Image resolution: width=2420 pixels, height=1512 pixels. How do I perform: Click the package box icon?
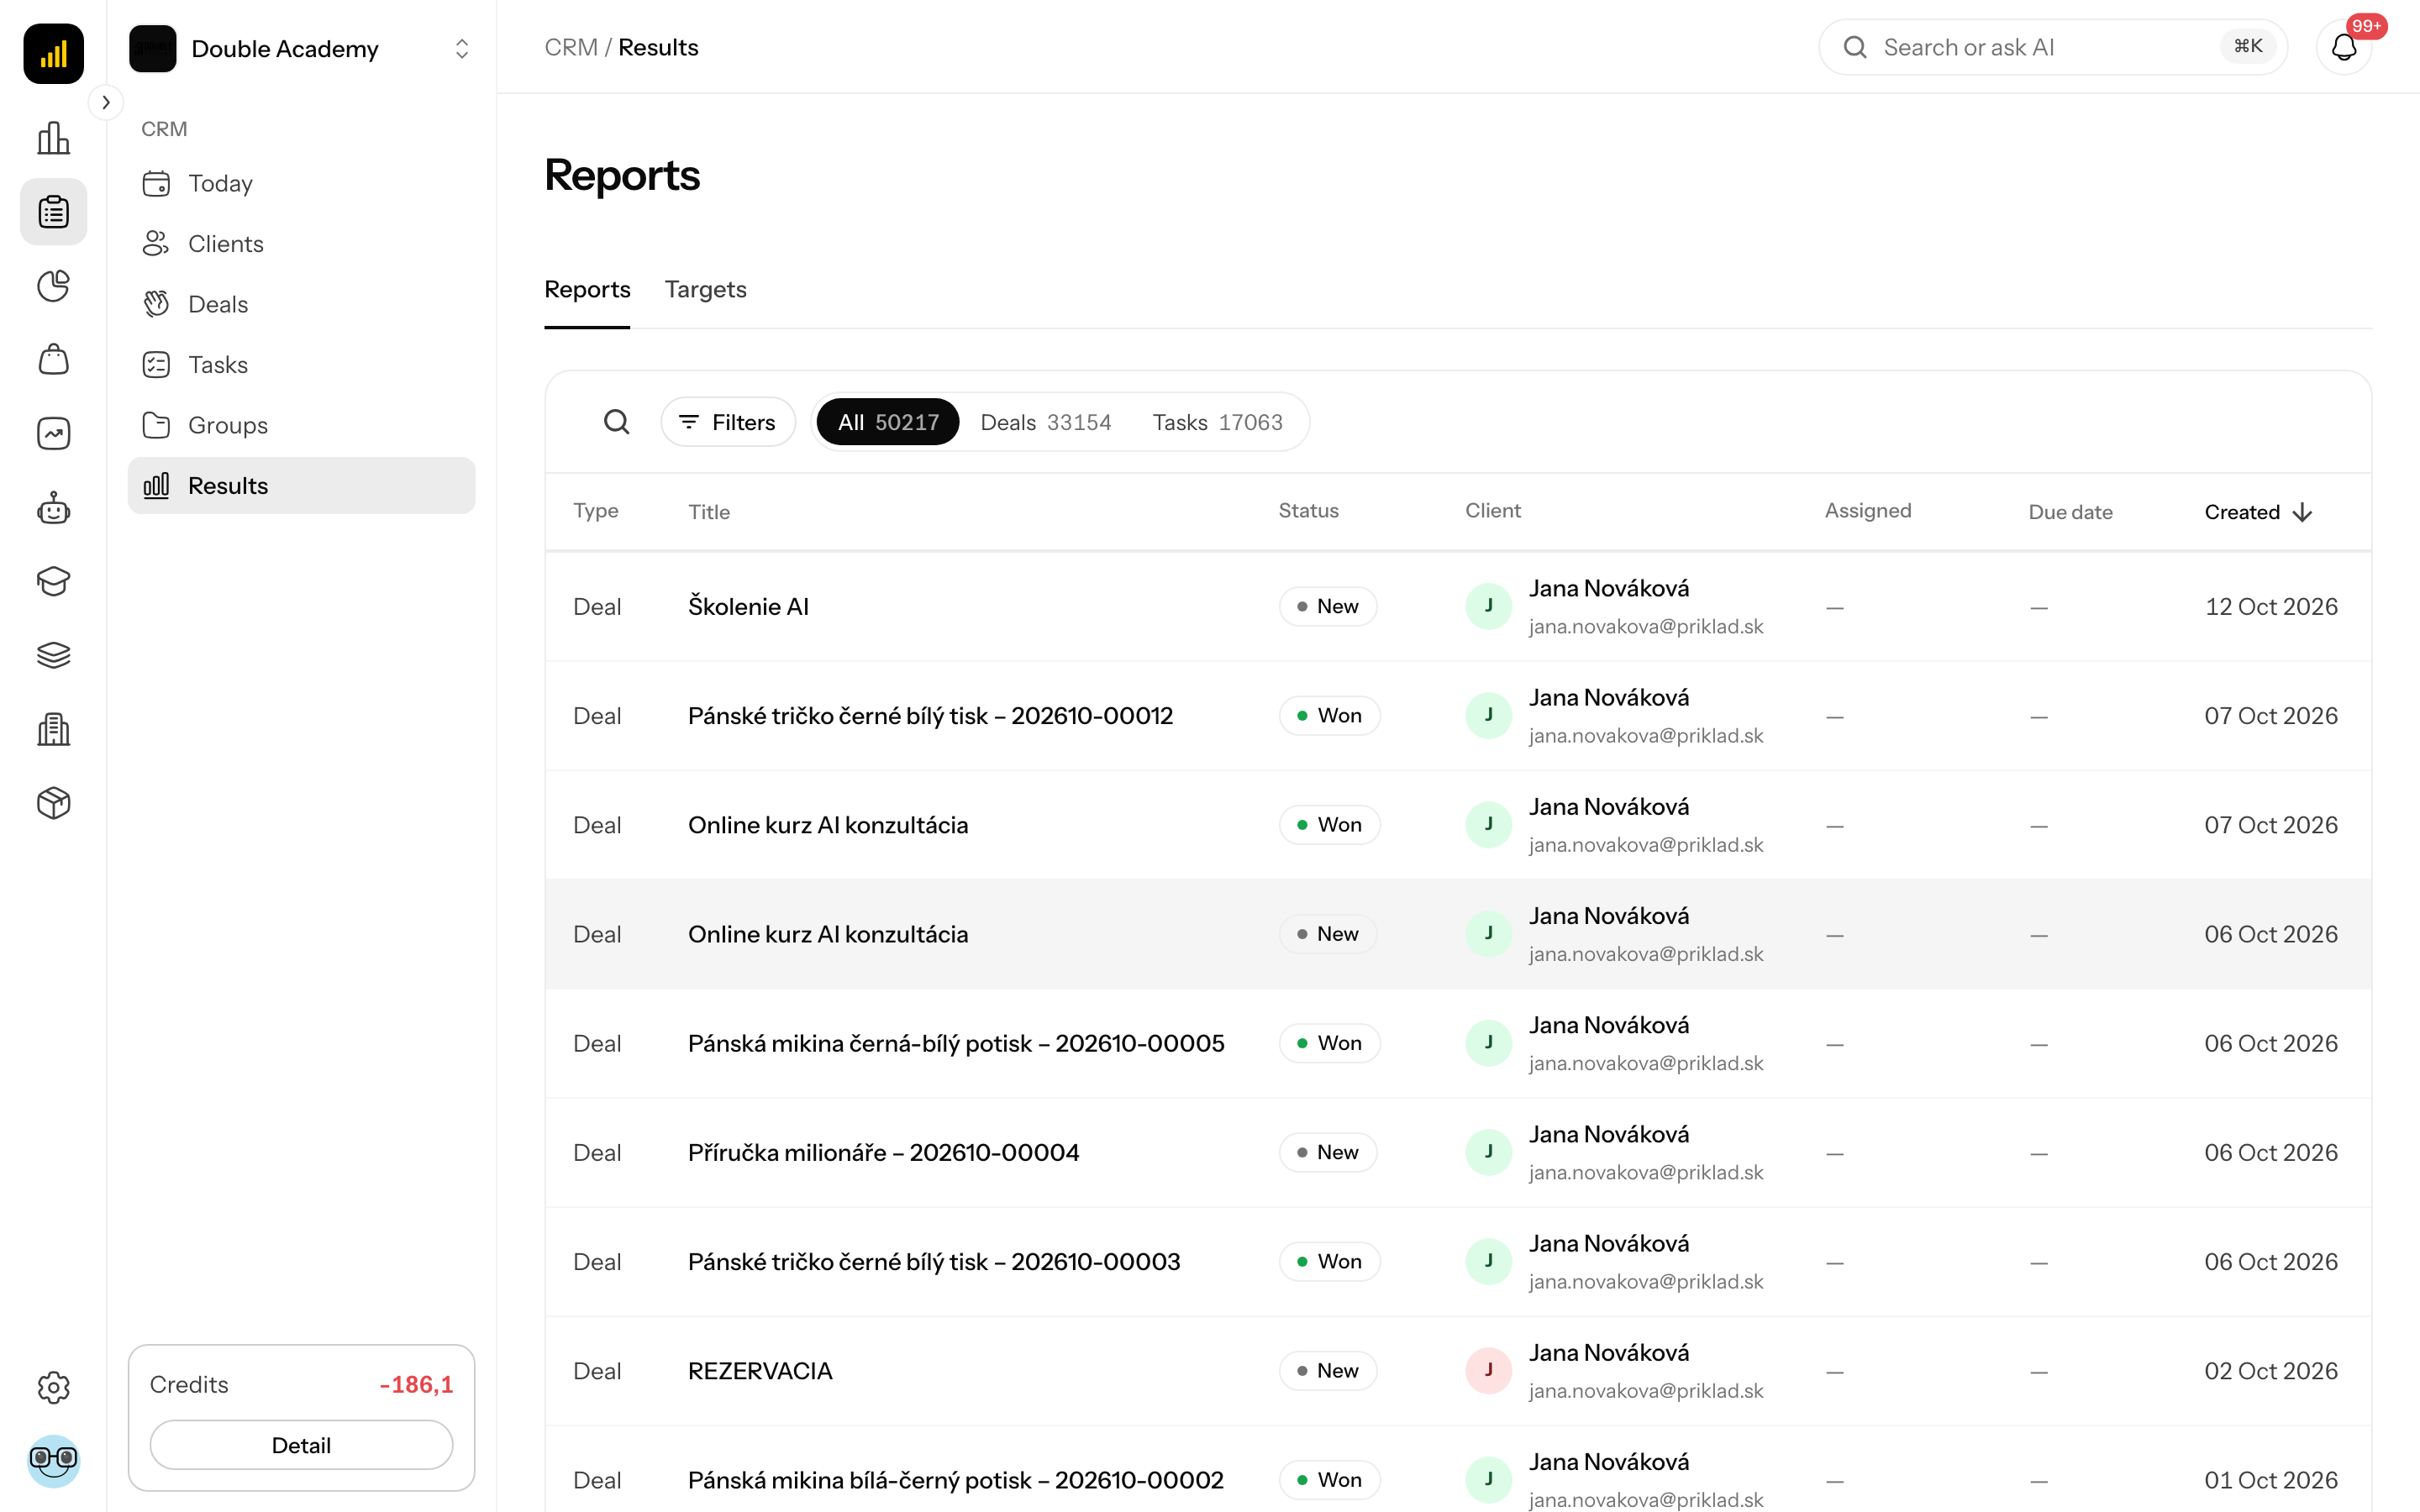[x=53, y=803]
